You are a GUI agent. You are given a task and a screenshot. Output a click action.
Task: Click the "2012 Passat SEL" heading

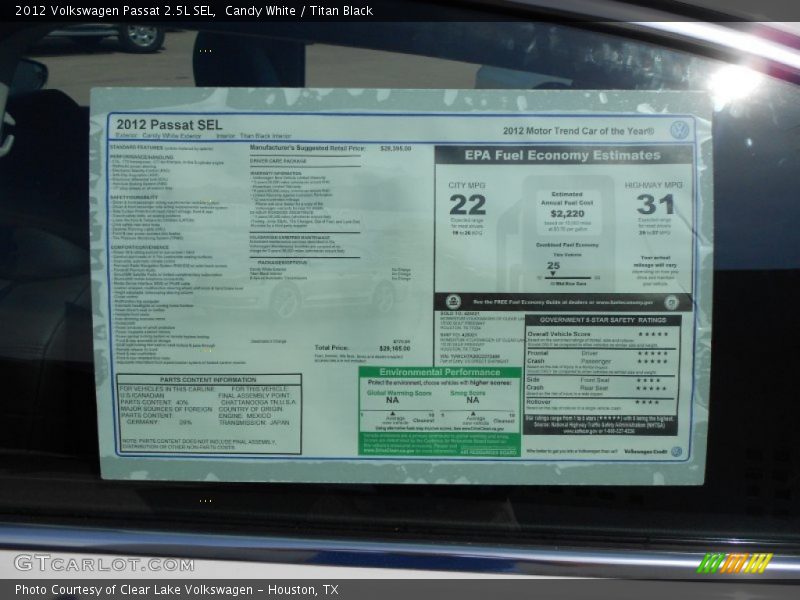pos(169,124)
